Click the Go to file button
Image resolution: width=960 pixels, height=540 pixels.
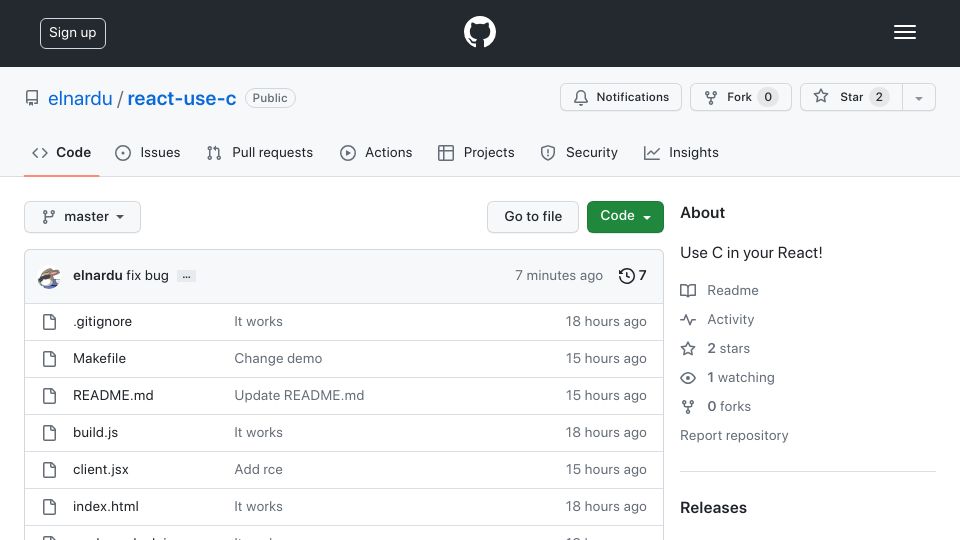tap(533, 217)
